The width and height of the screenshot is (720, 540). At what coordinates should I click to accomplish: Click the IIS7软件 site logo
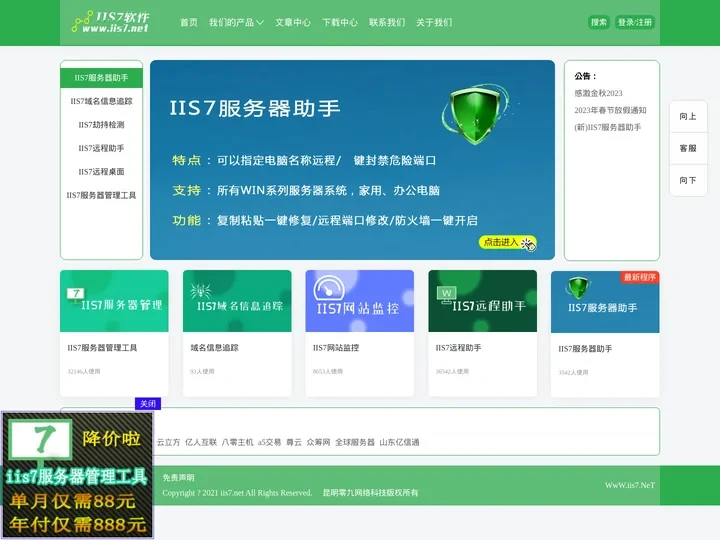click(x=111, y=22)
